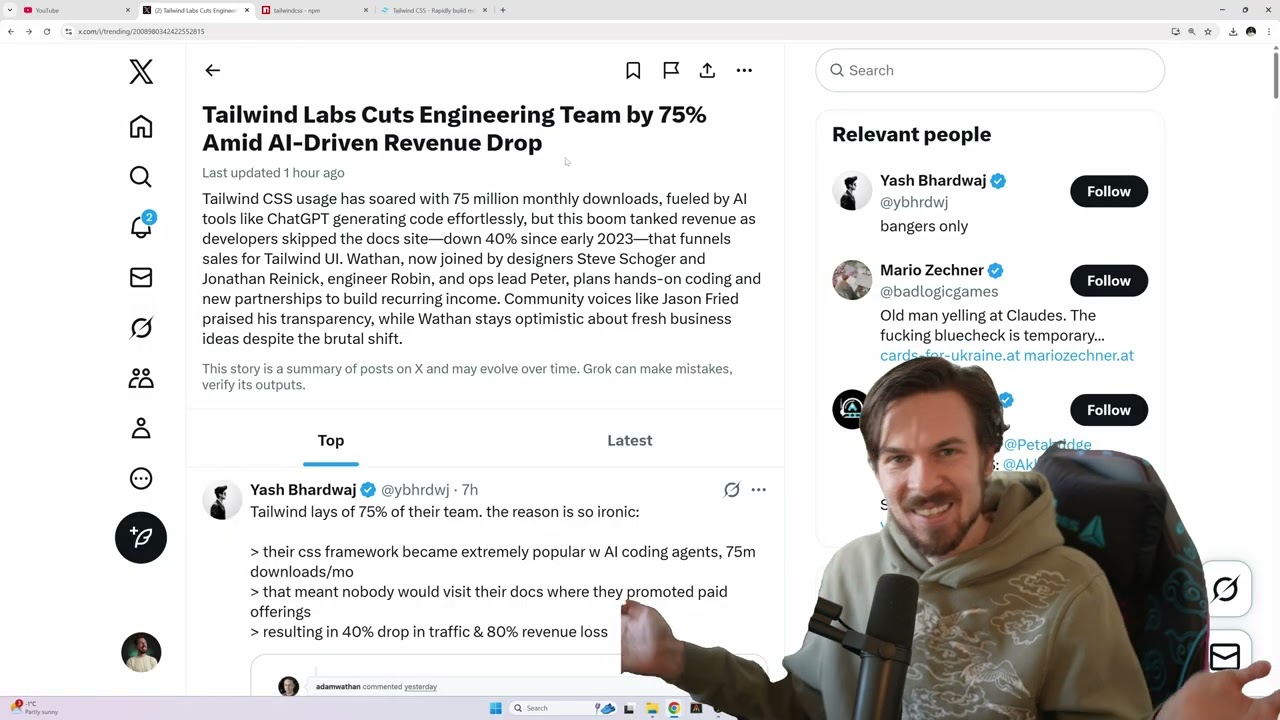Open Yash Bhardwaj avatar on the post
The height and width of the screenshot is (720, 1280).
pyautogui.click(x=222, y=500)
